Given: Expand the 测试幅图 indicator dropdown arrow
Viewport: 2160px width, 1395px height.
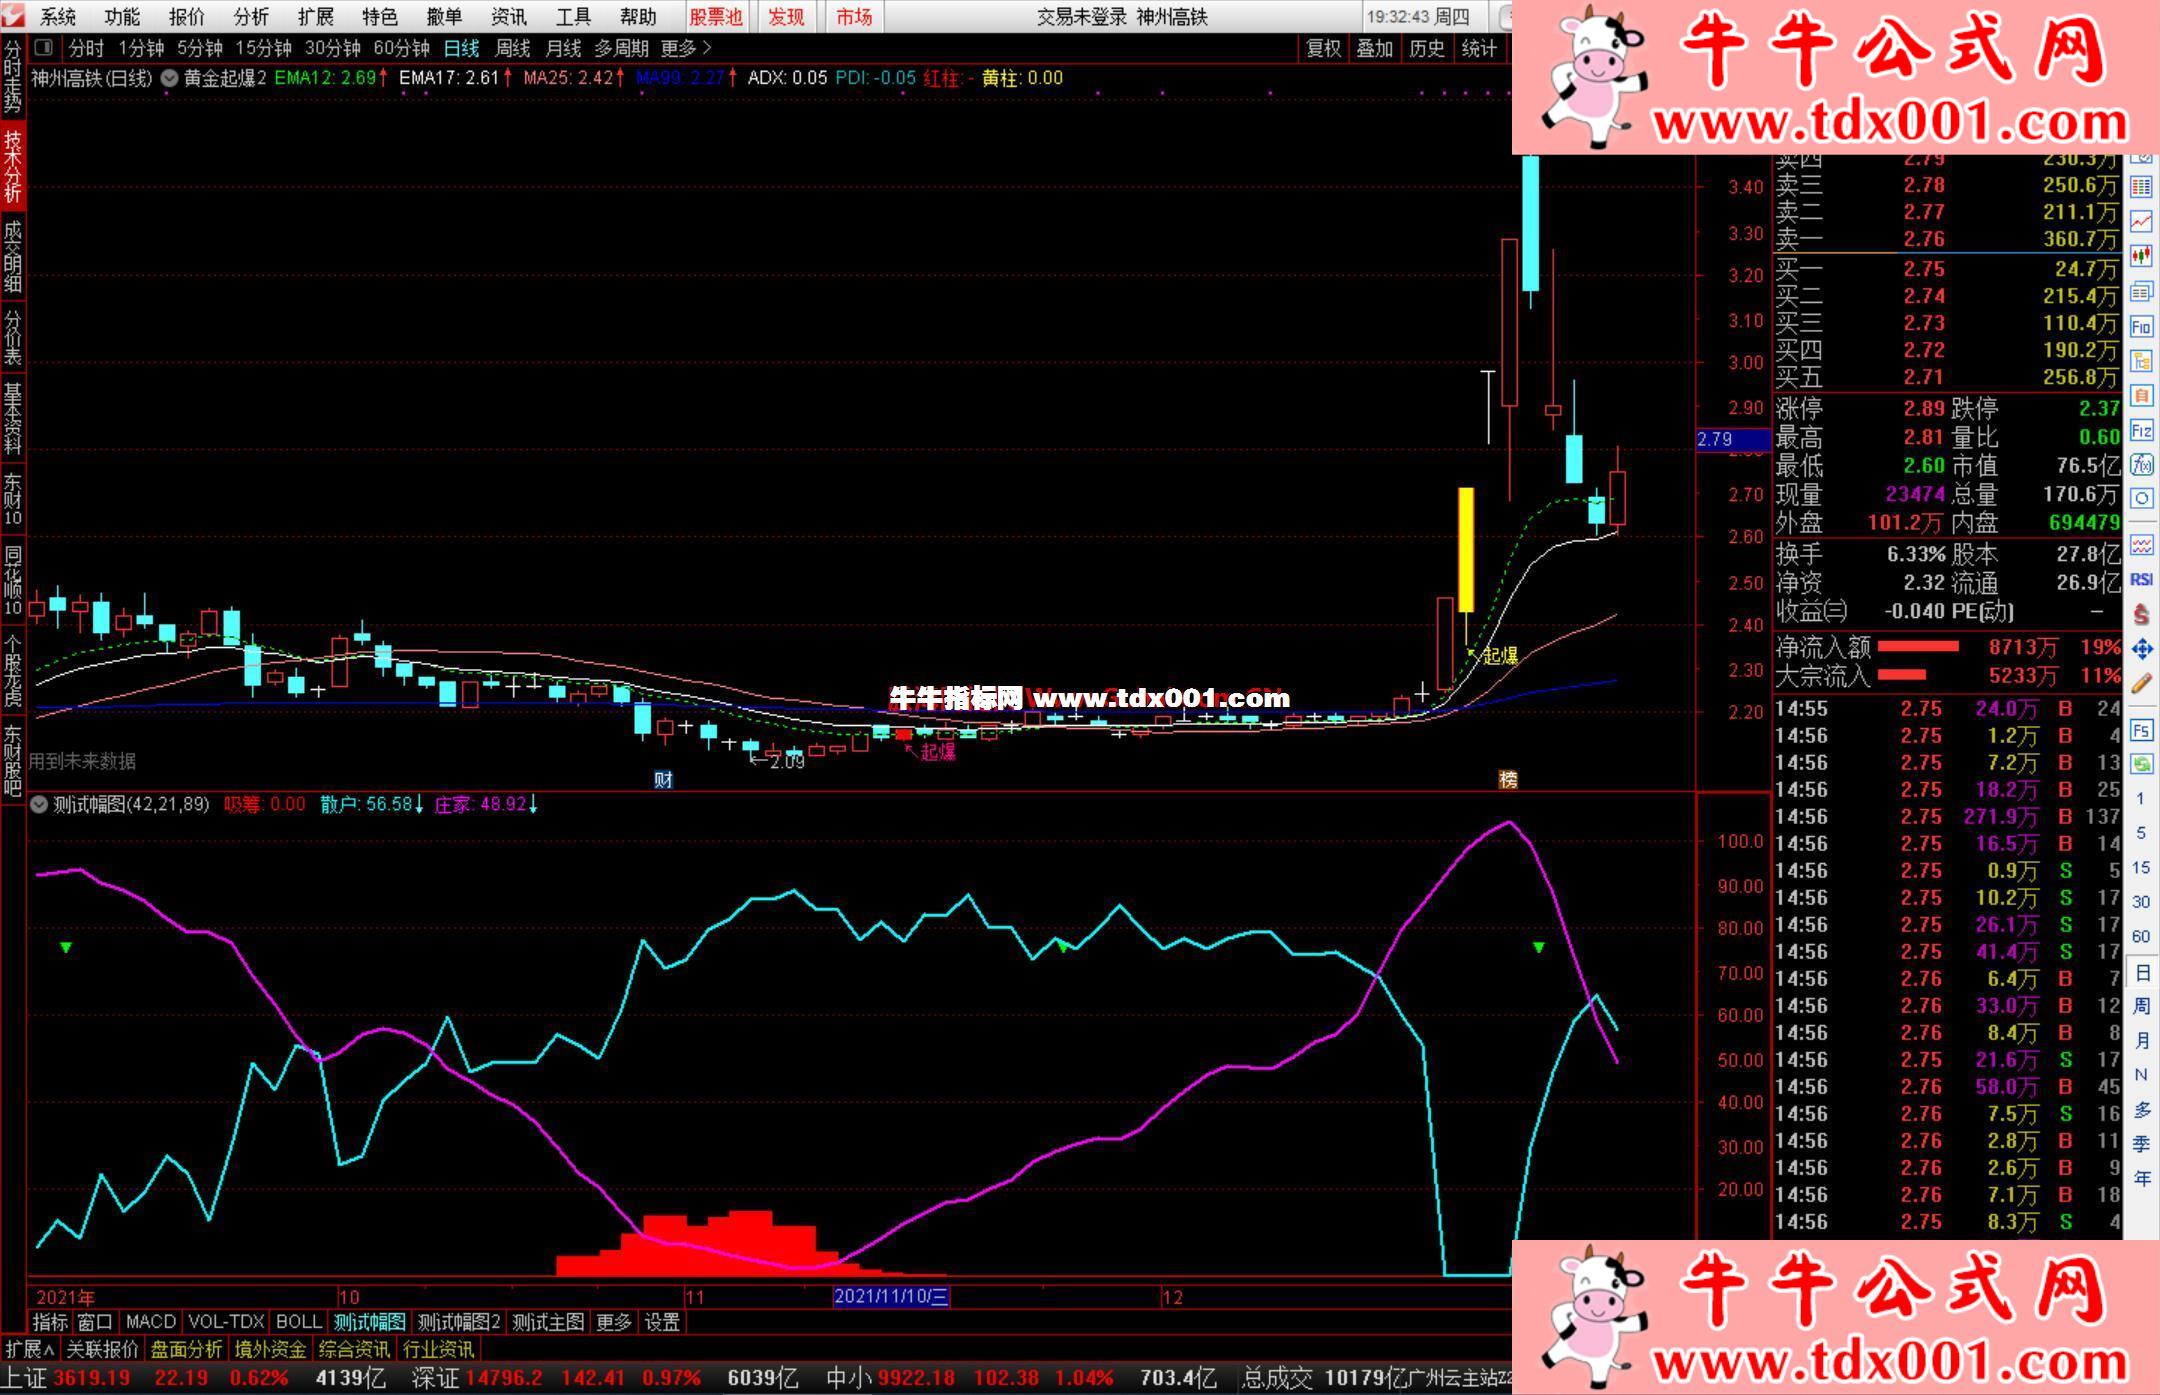Looking at the screenshot, I should [x=39, y=804].
